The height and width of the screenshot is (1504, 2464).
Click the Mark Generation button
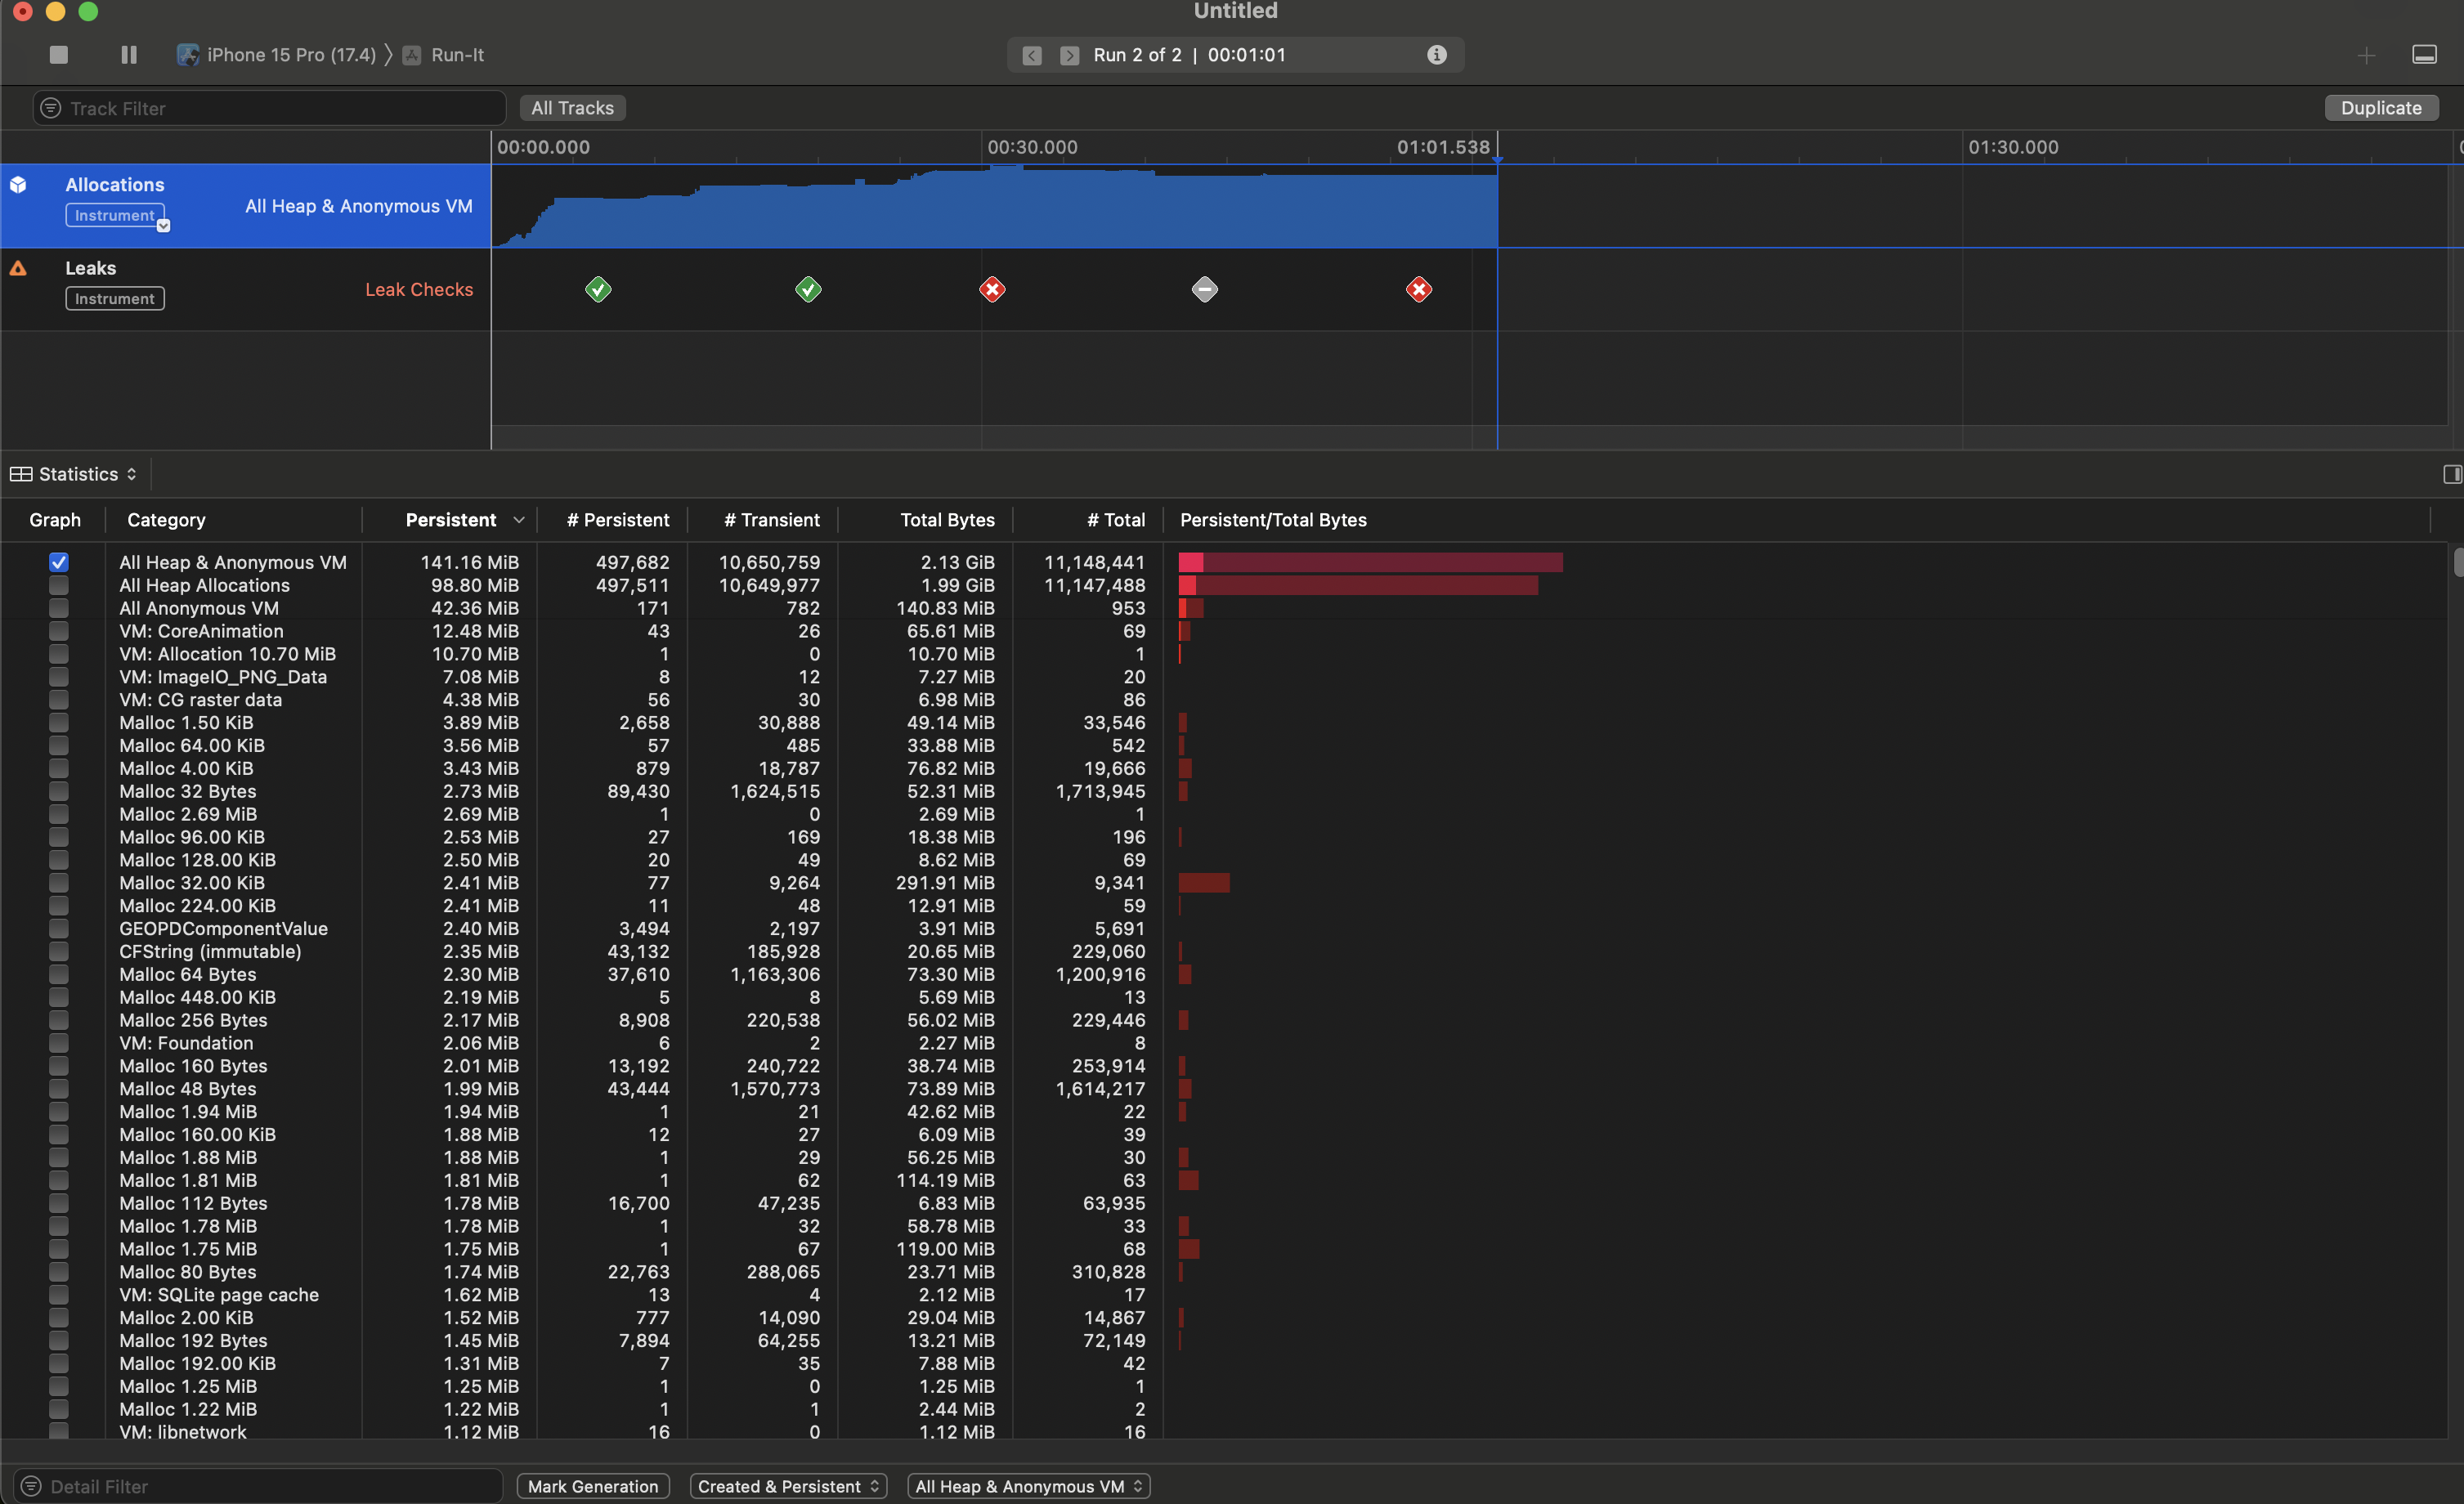[x=592, y=1486]
